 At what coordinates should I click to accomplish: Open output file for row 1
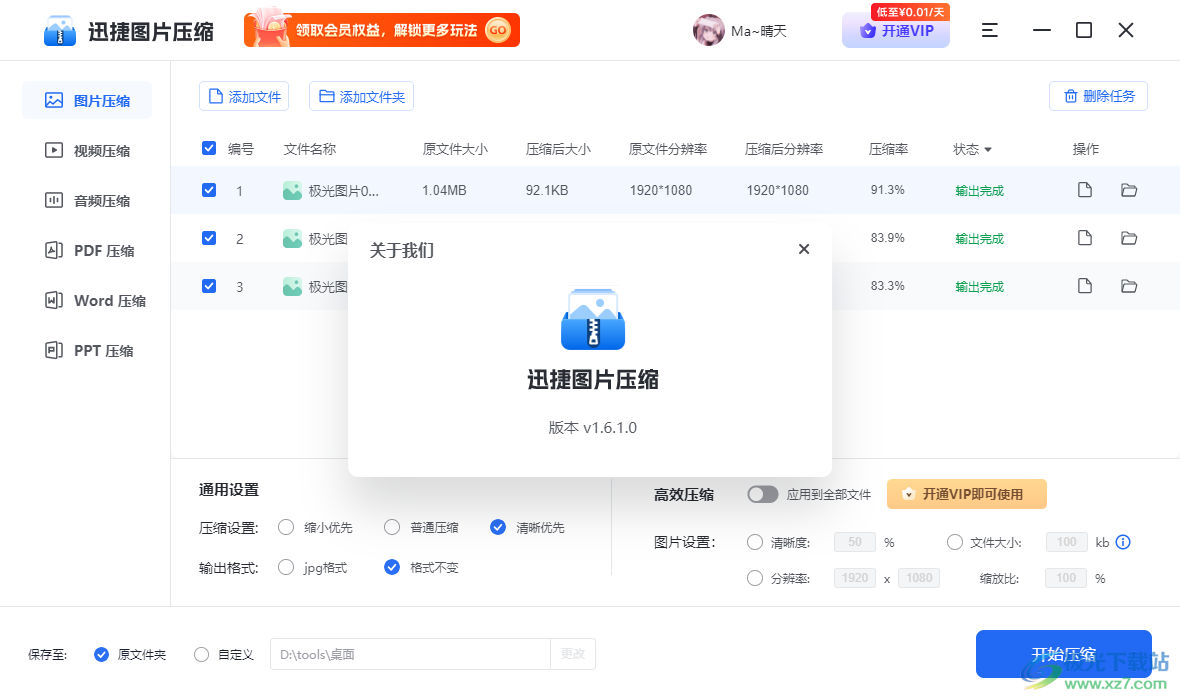pos(1084,190)
